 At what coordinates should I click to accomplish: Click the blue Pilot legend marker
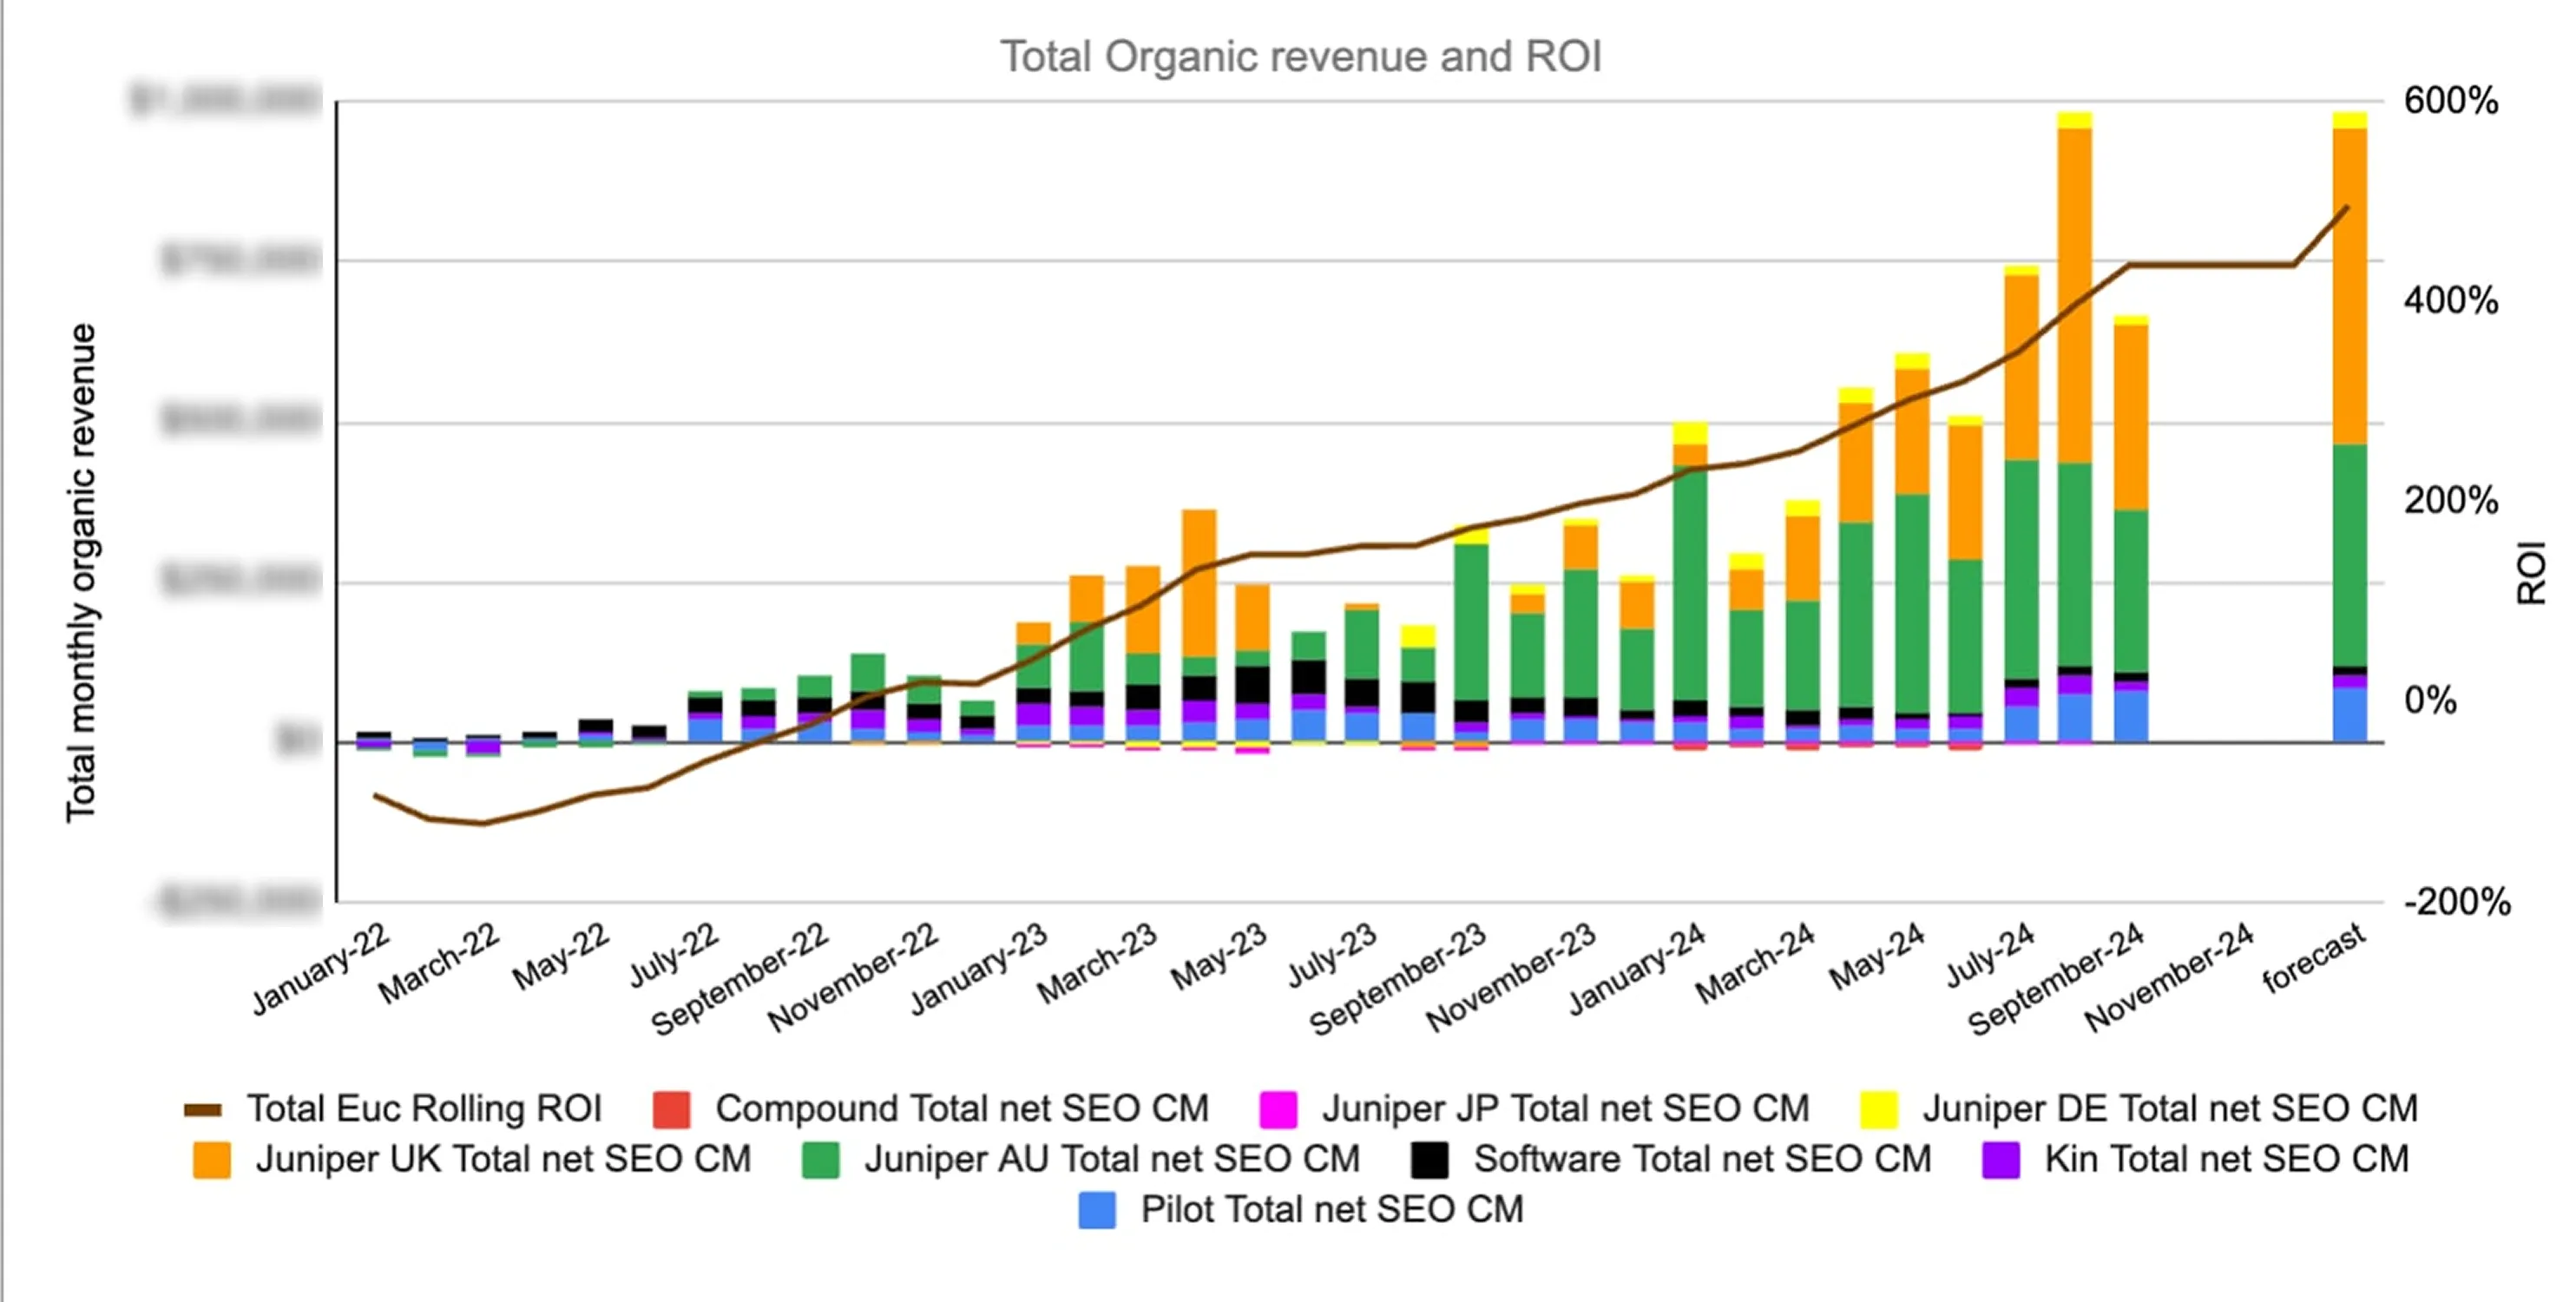(1097, 1210)
